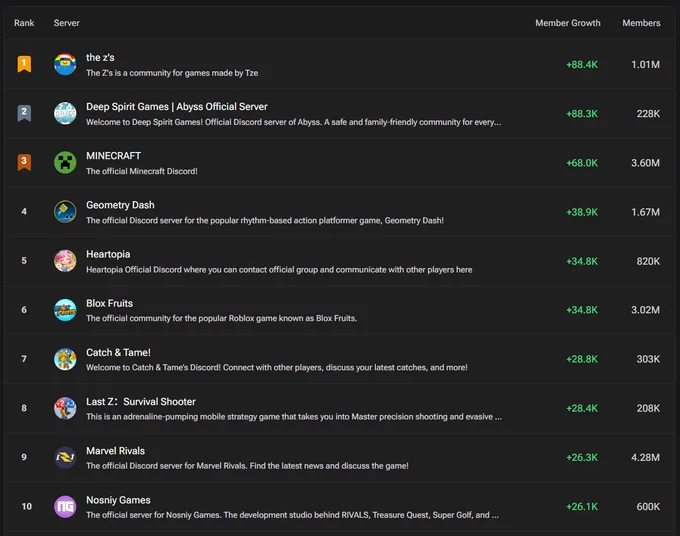680x536 pixels.
Task: Click the Blox Fruits Roblox game description
Action: pyautogui.click(x=222, y=318)
